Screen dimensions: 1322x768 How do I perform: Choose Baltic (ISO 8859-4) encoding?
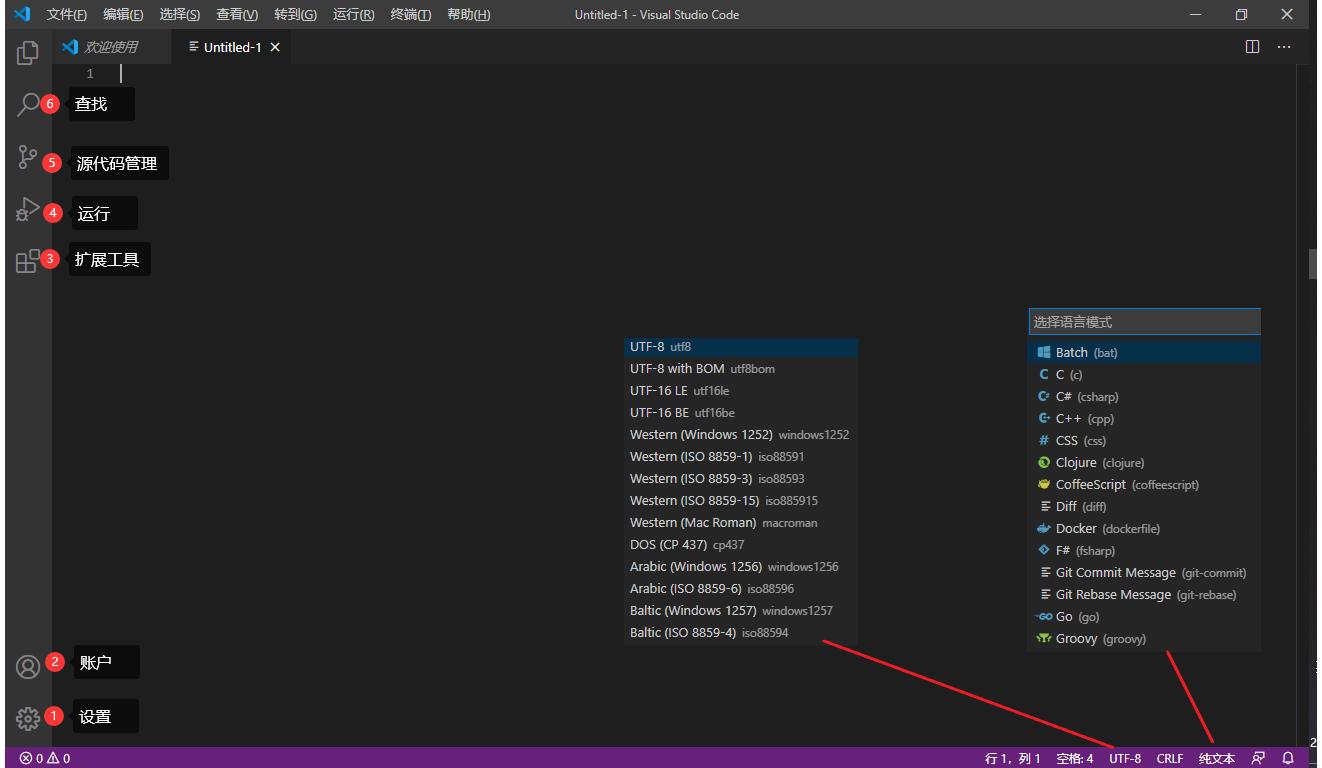[x=740, y=633]
